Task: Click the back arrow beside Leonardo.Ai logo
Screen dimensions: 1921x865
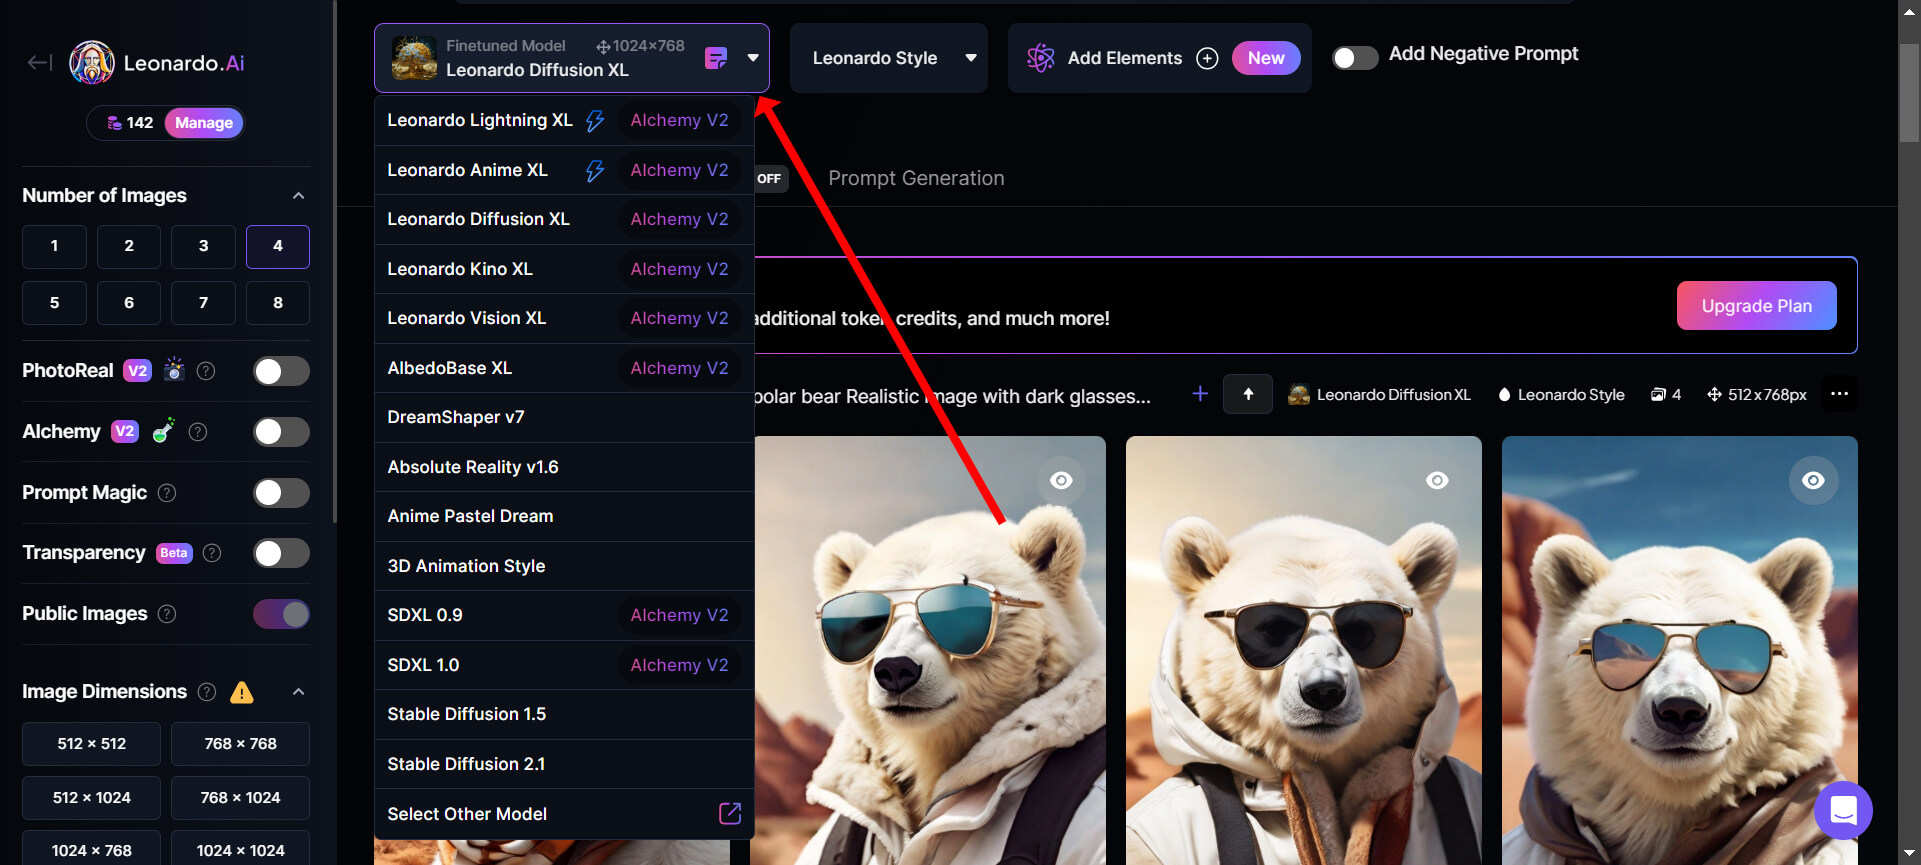Action: pos(40,63)
